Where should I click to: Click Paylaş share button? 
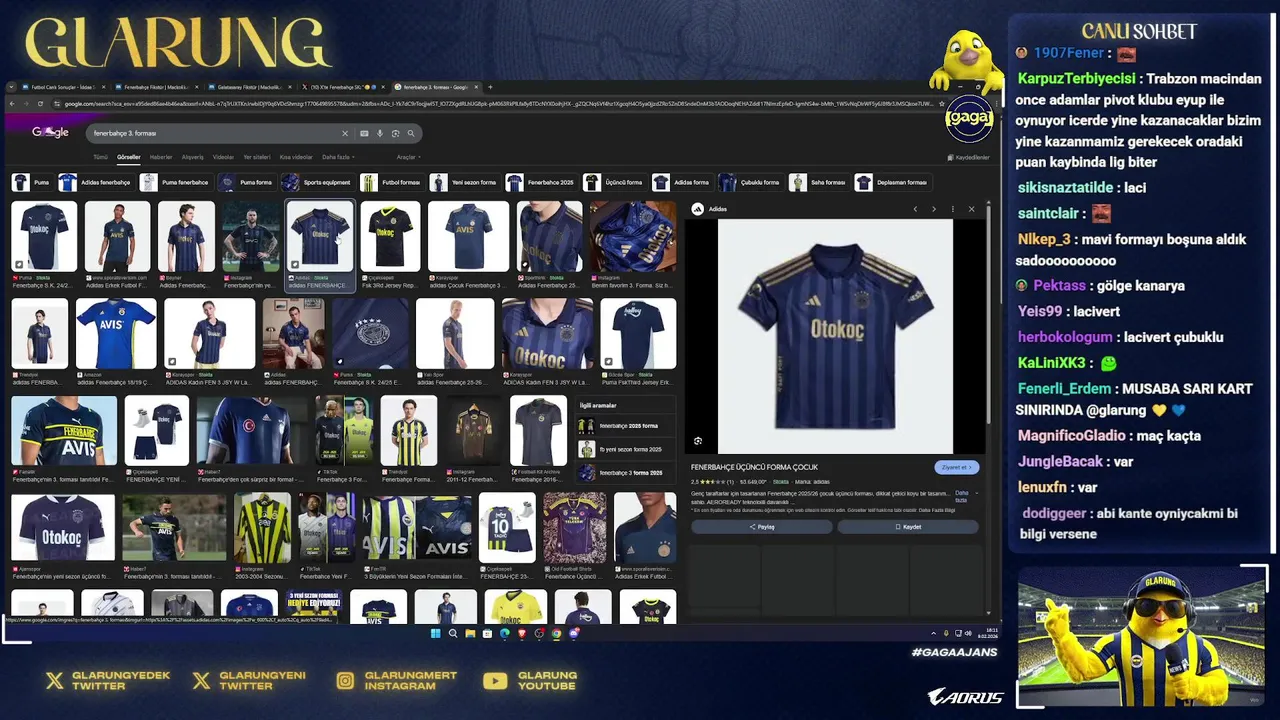tap(762, 527)
